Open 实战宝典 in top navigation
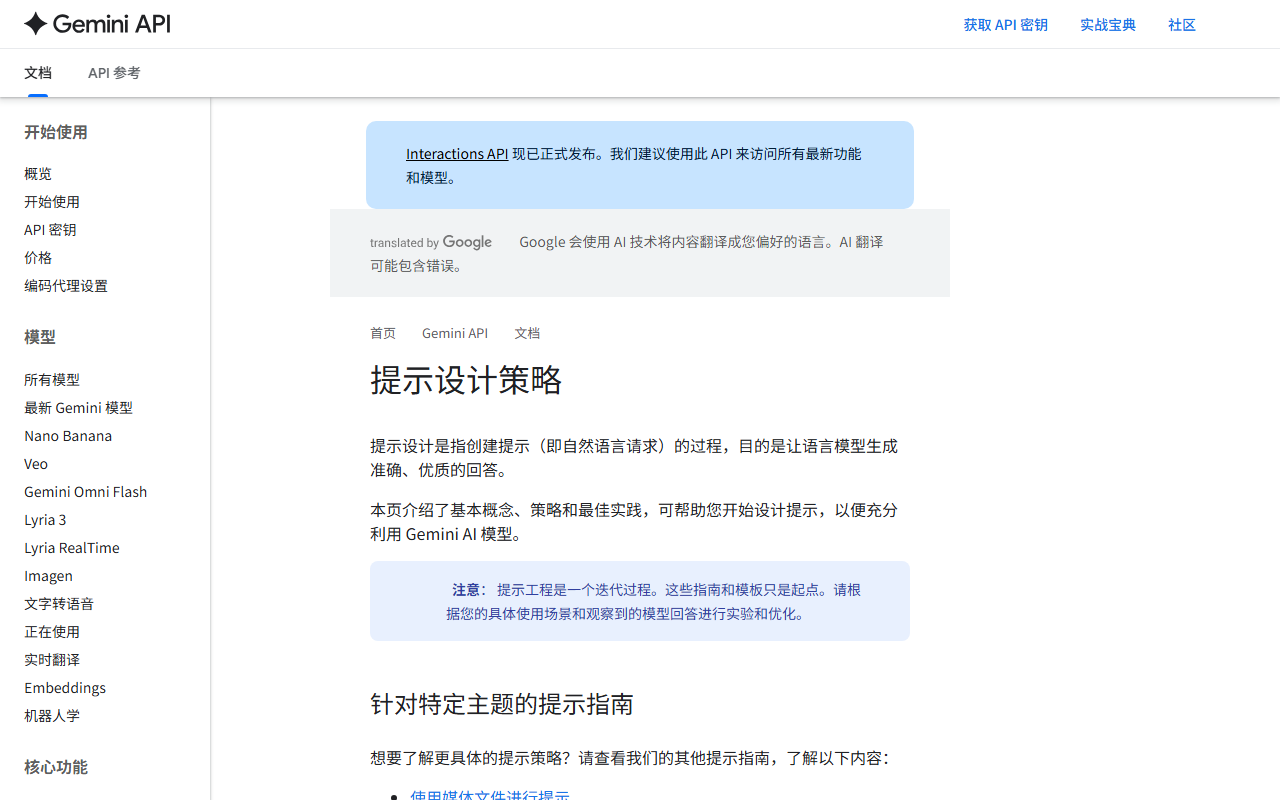Viewport: 1280px width, 800px height. coord(1108,25)
